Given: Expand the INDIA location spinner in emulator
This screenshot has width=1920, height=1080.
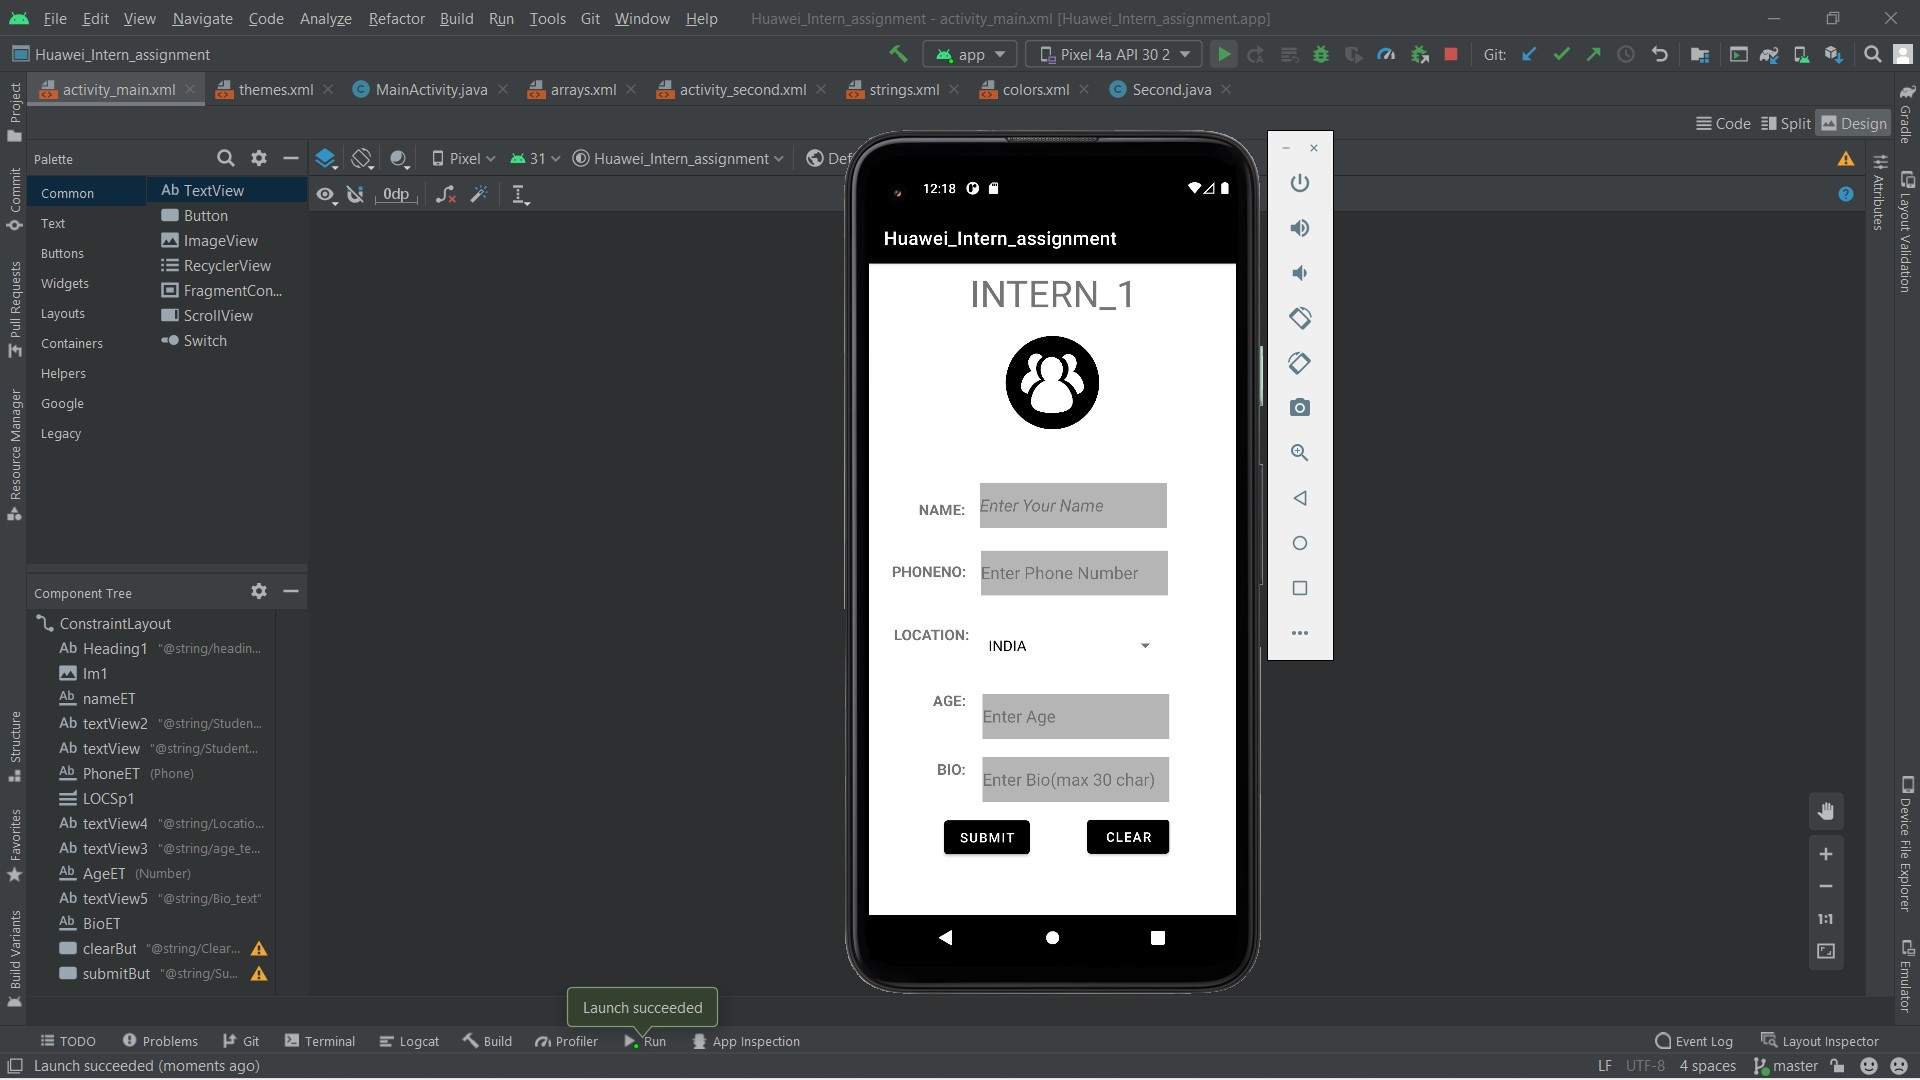Looking at the screenshot, I should 1070,646.
